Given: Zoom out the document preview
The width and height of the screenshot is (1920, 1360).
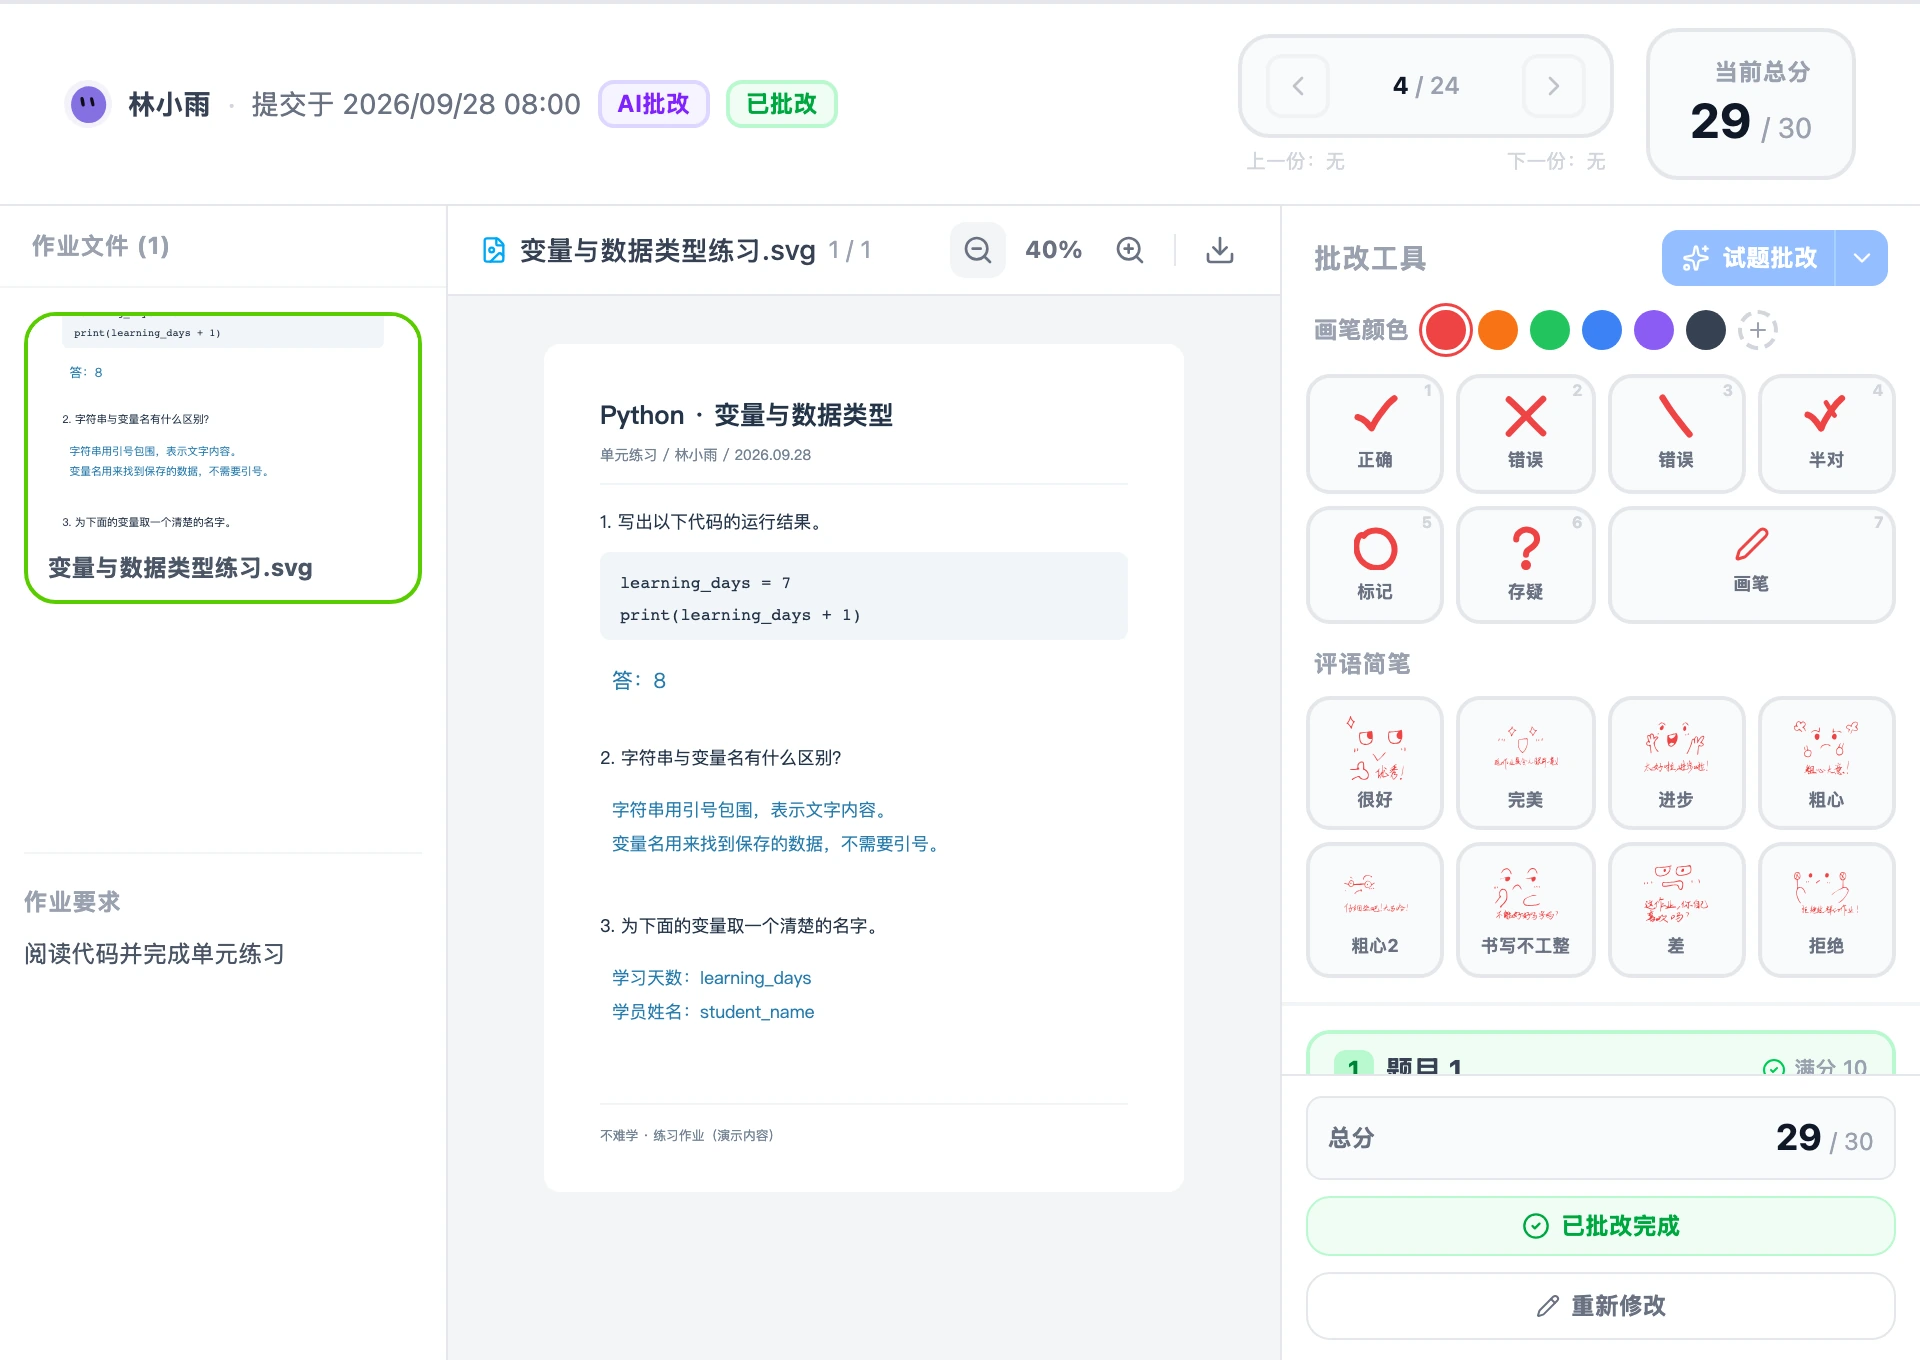Looking at the screenshot, I should pyautogui.click(x=977, y=250).
